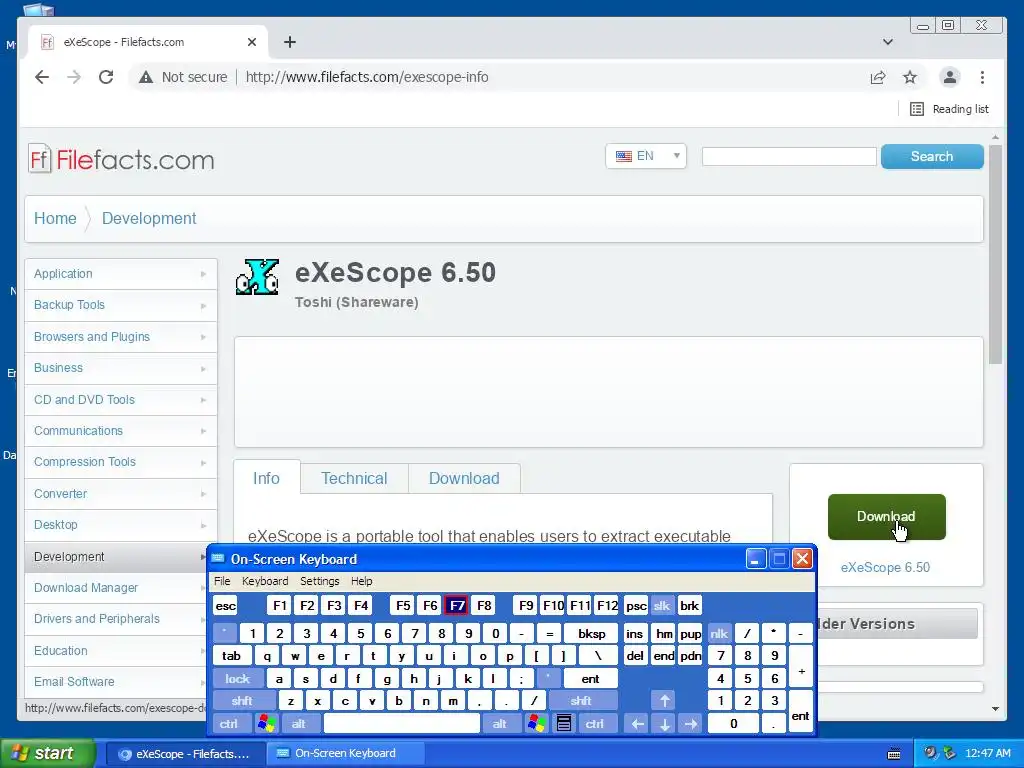Open Drivers and Peripherals category
The width and height of the screenshot is (1024, 768).
(x=116, y=619)
